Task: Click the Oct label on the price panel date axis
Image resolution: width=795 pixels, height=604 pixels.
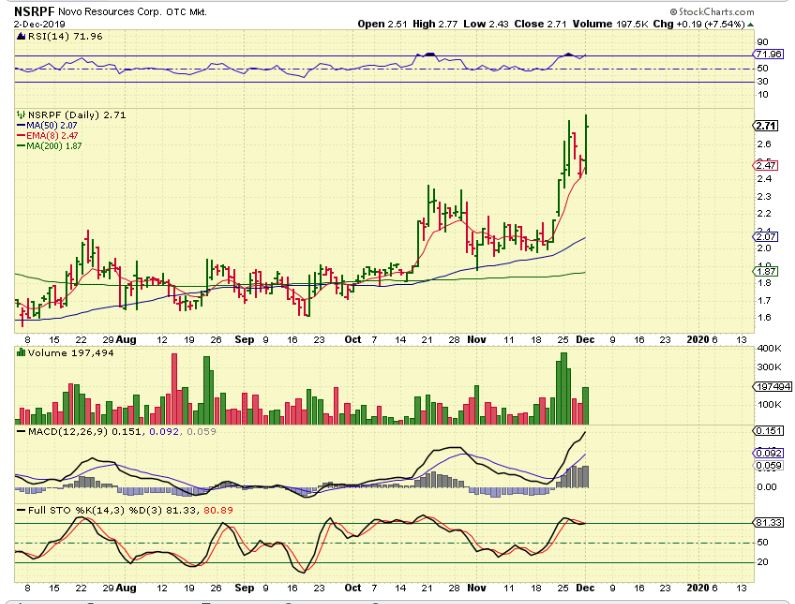Action: (x=352, y=340)
